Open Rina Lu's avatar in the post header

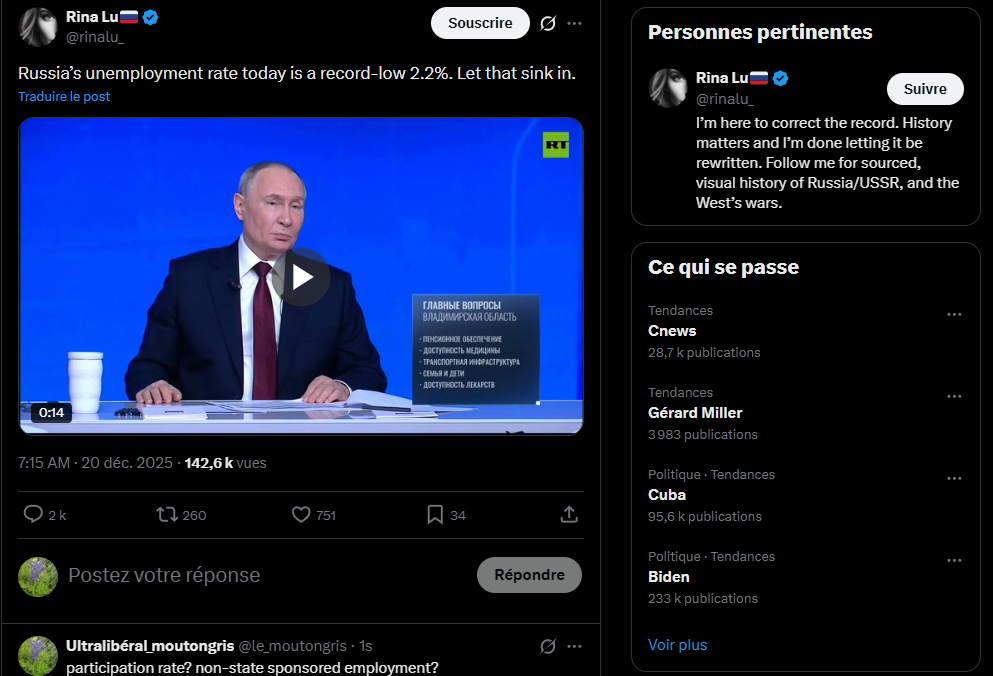(38, 27)
